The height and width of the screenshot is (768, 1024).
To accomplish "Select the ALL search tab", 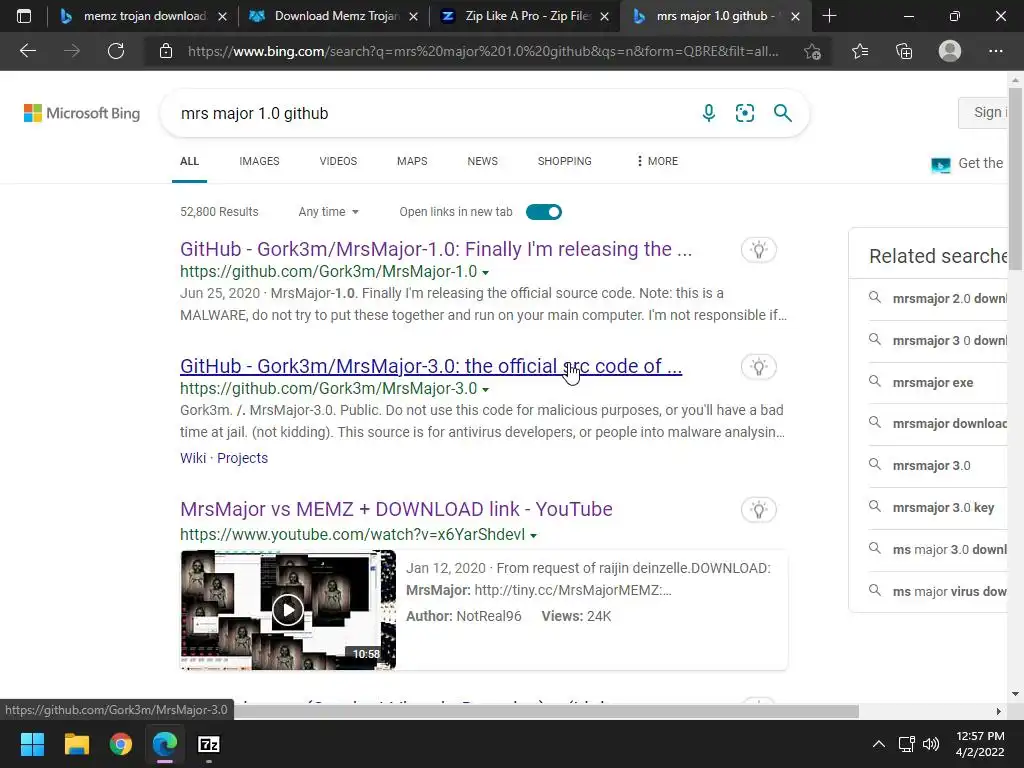I will pos(189,161).
